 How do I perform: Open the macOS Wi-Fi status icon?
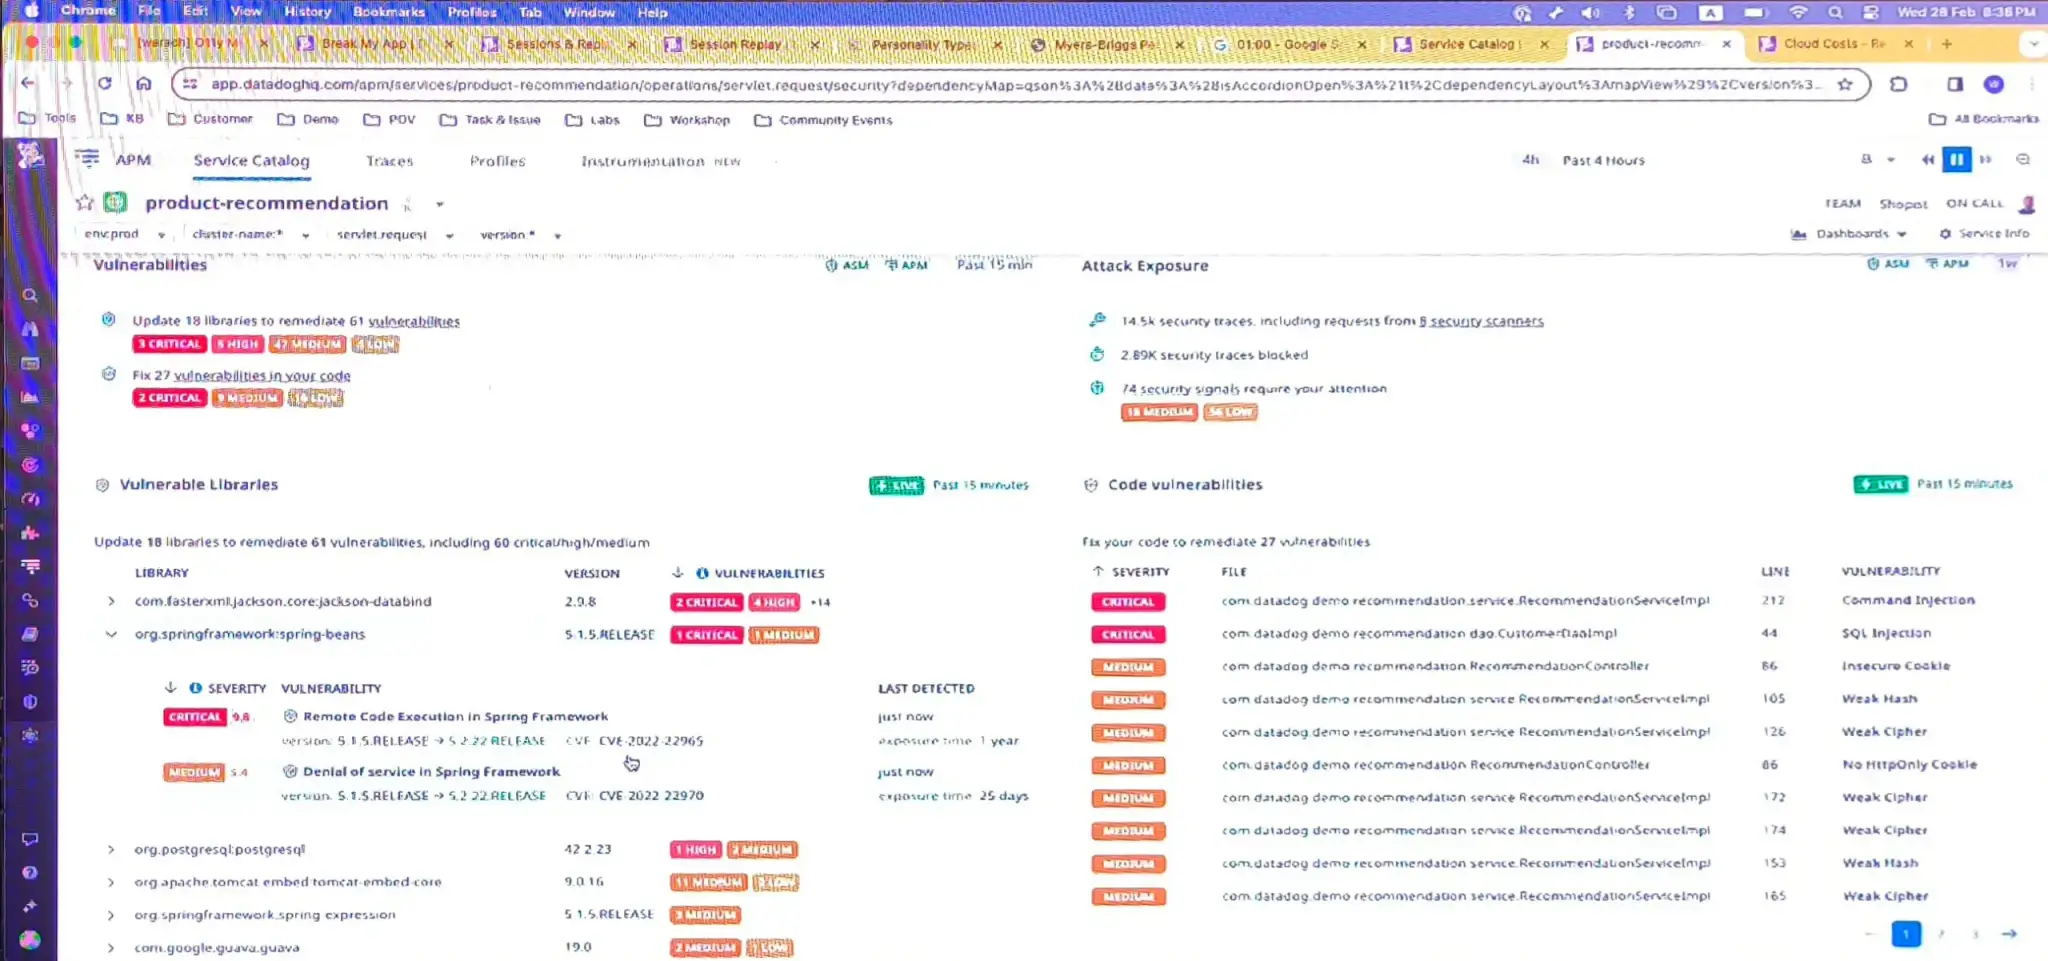point(1798,12)
